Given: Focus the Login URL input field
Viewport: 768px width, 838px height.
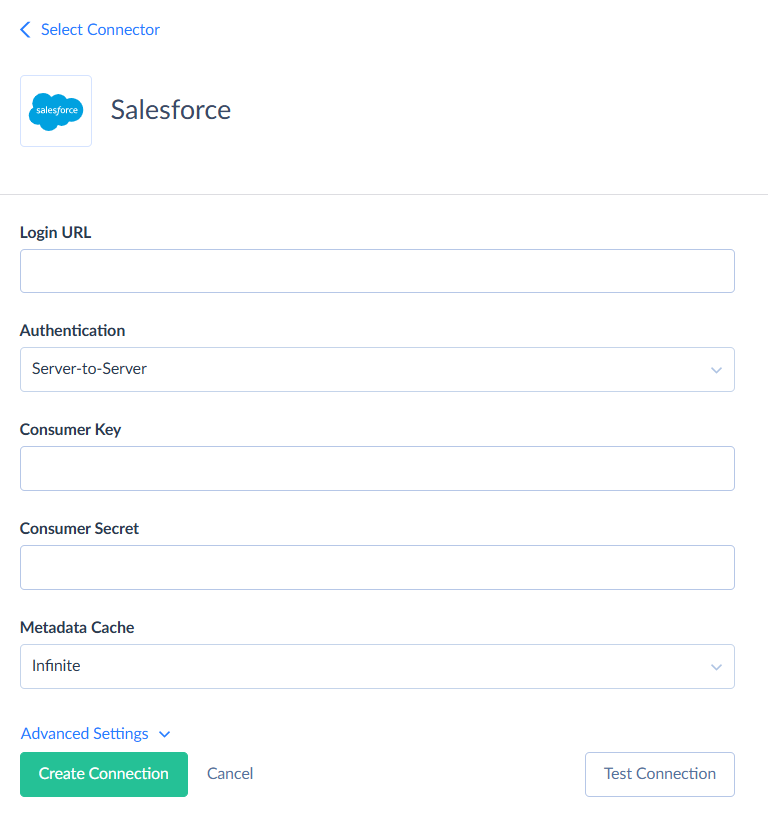Looking at the screenshot, I should [376, 270].
